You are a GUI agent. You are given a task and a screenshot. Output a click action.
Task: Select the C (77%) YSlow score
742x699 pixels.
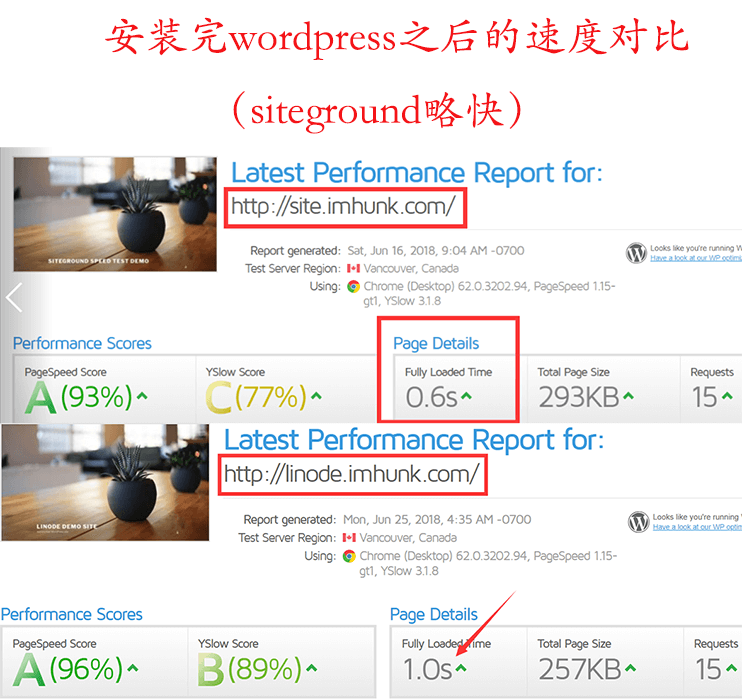(256, 397)
